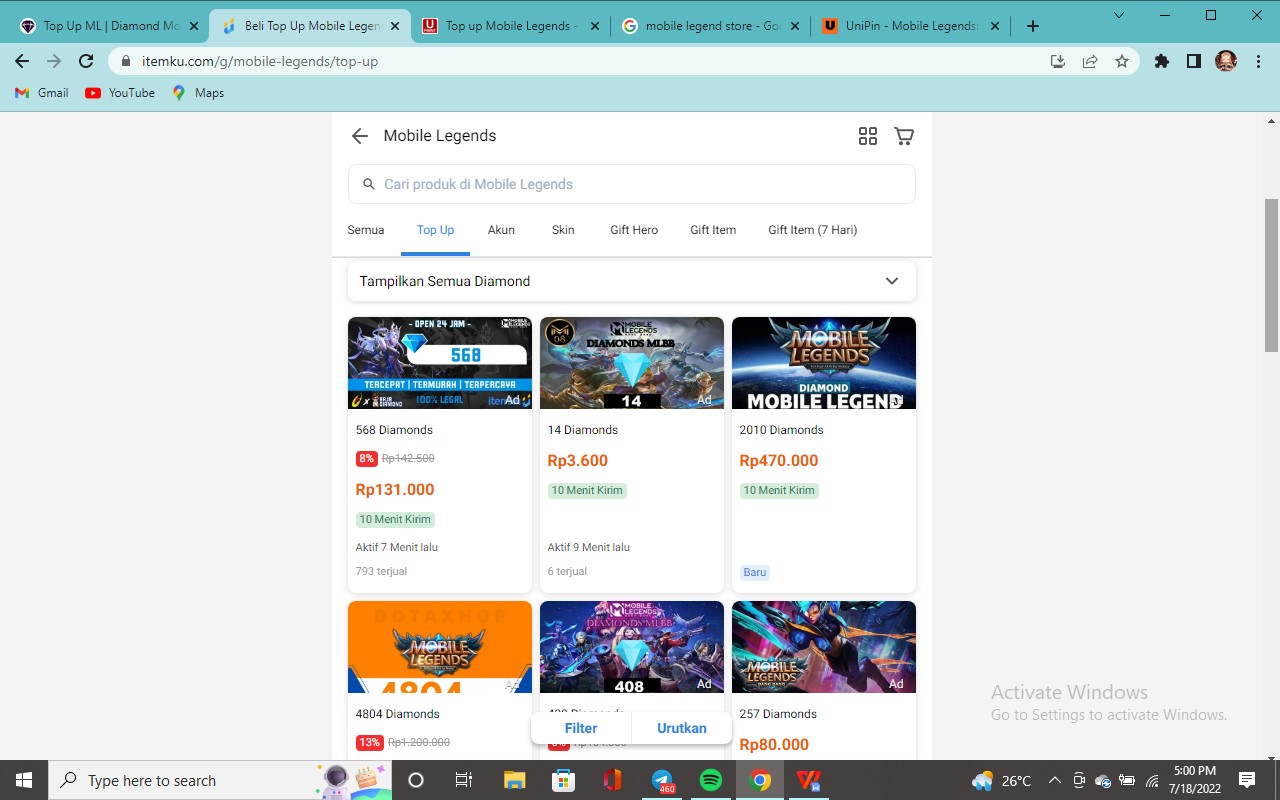This screenshot has height=800, width=1280.
Task: Open the Extensions puzzle icon
Action: click(1162, 61)
